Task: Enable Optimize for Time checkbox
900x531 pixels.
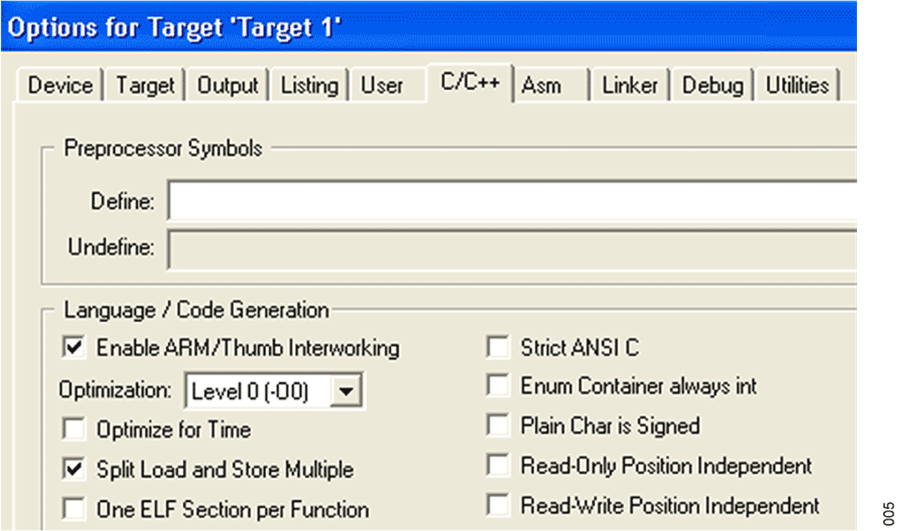Action: [73, 430]
